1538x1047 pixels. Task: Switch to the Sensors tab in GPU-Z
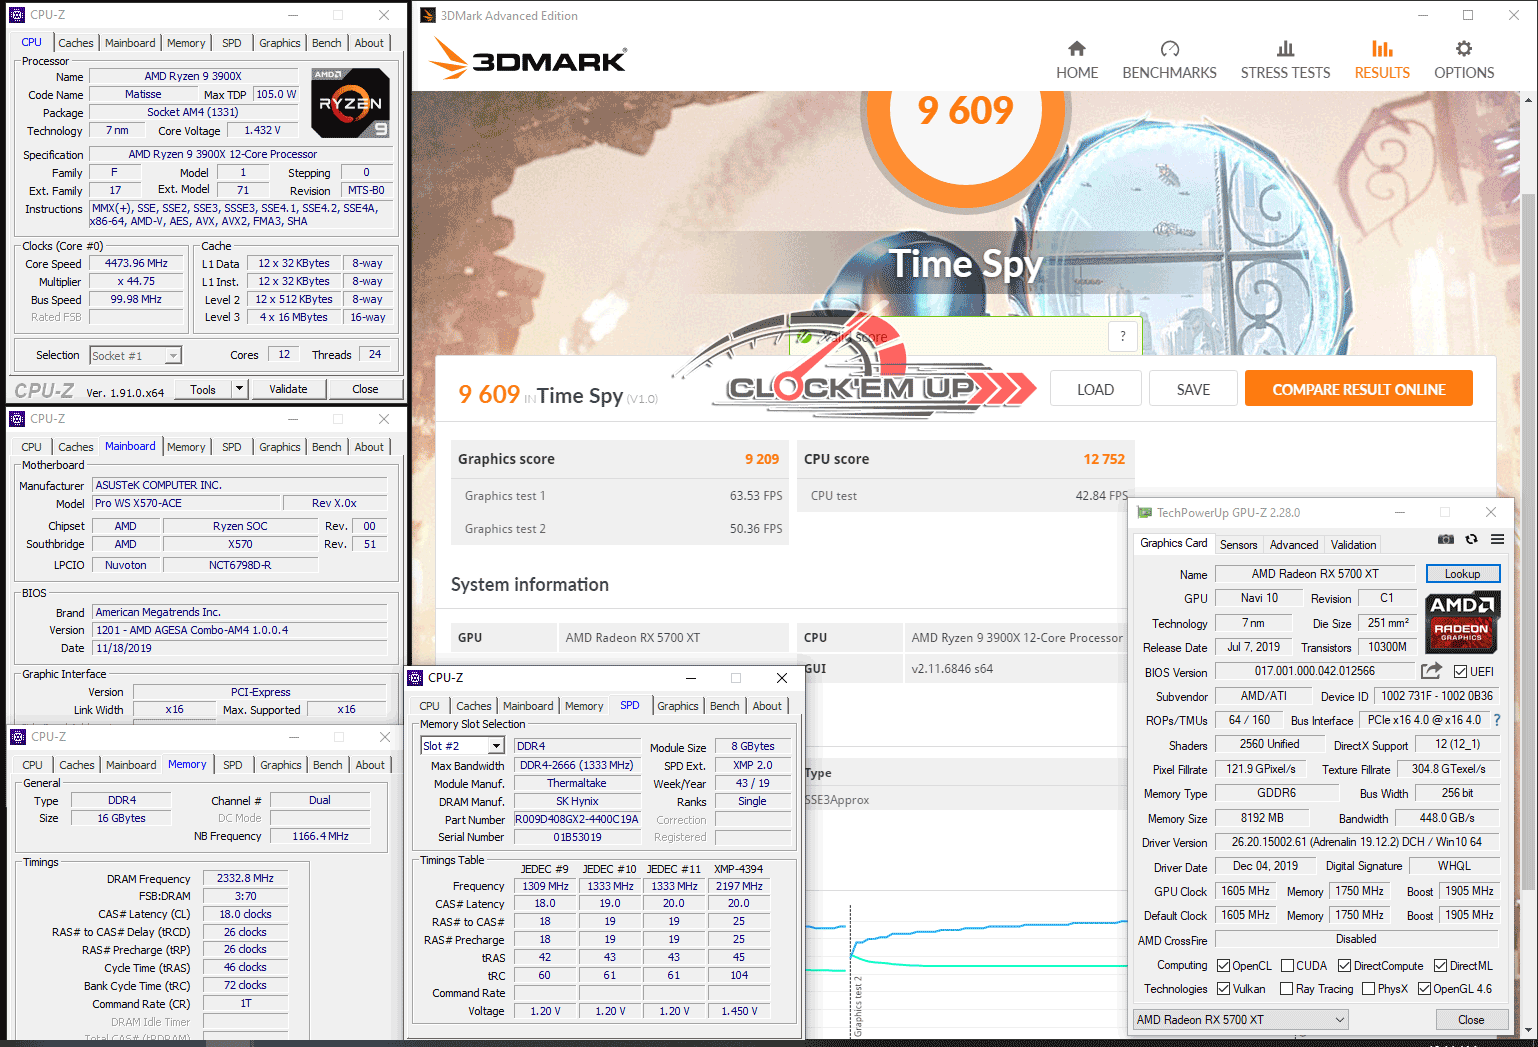pos(1238,545)
